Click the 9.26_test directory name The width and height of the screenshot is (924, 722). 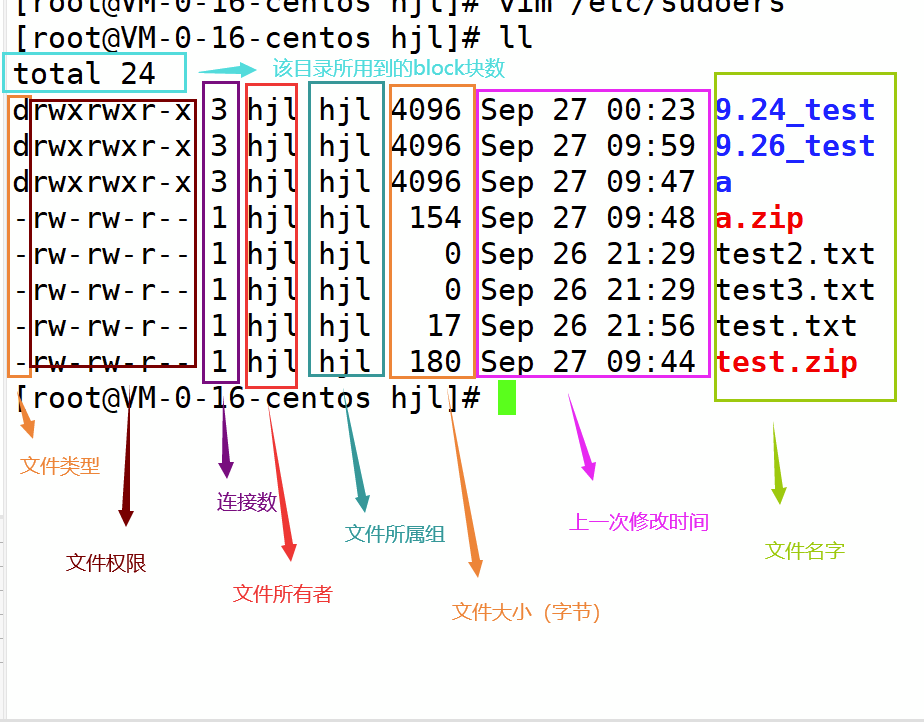coord(795,146)
